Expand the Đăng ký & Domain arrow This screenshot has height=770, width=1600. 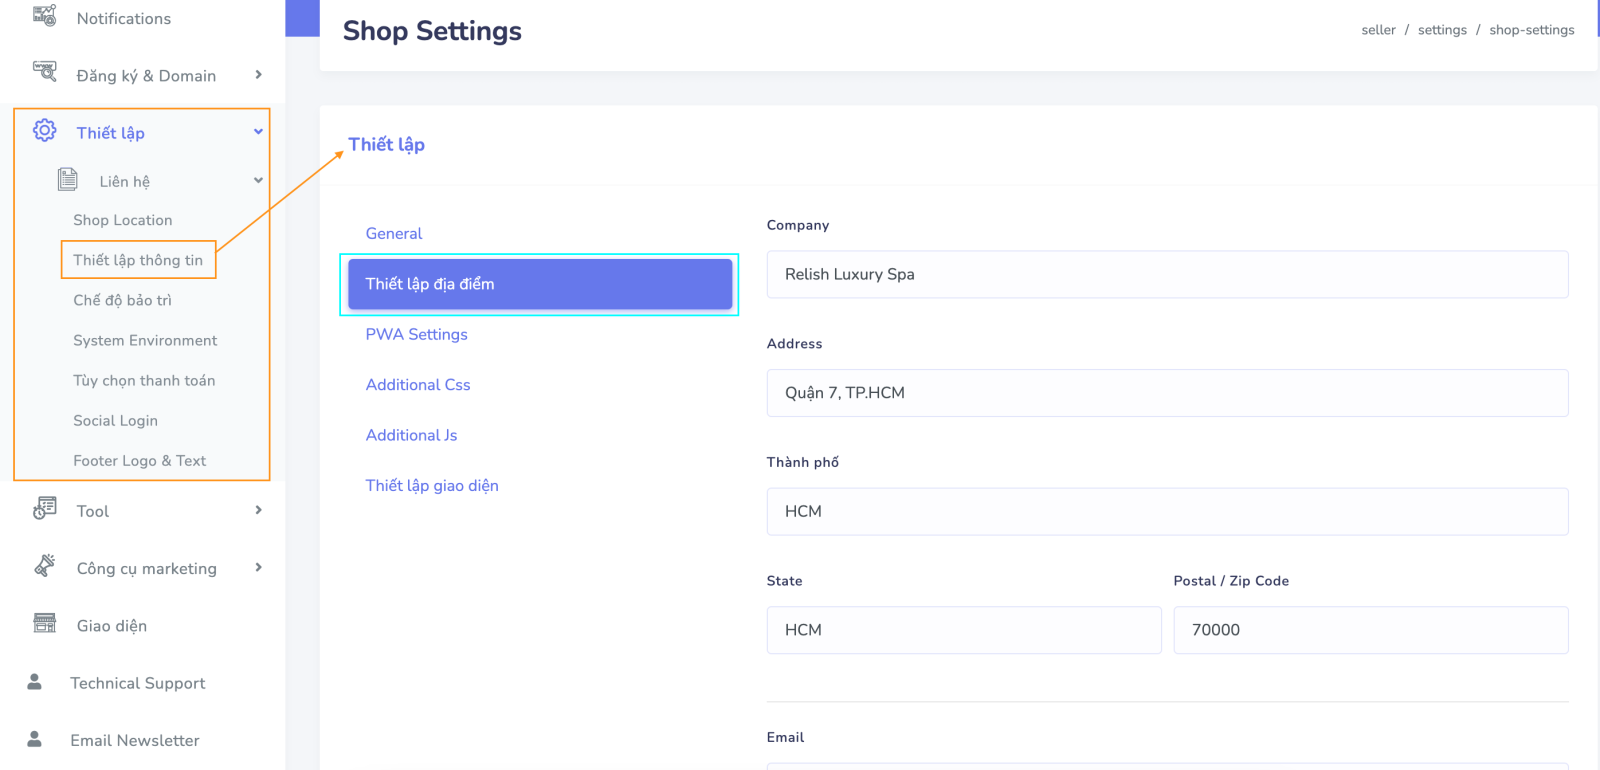coord(258,75)
